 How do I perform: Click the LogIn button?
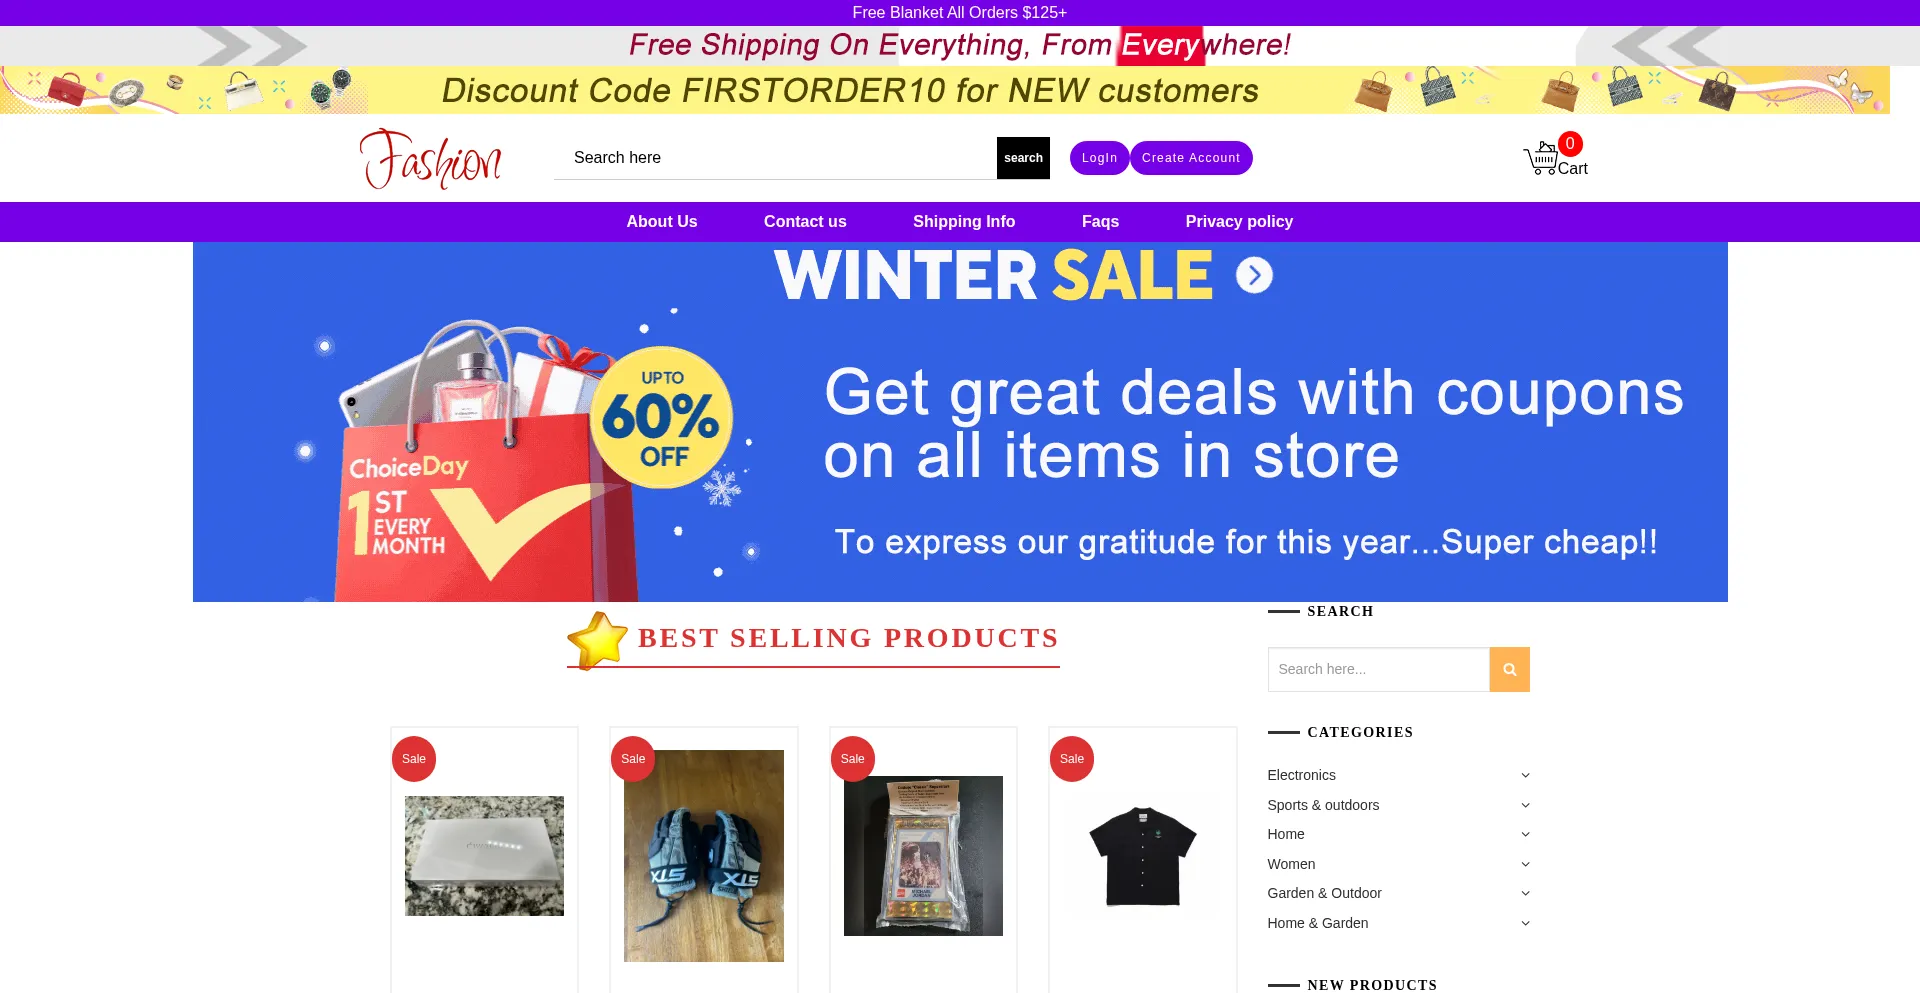point(1099,158)
